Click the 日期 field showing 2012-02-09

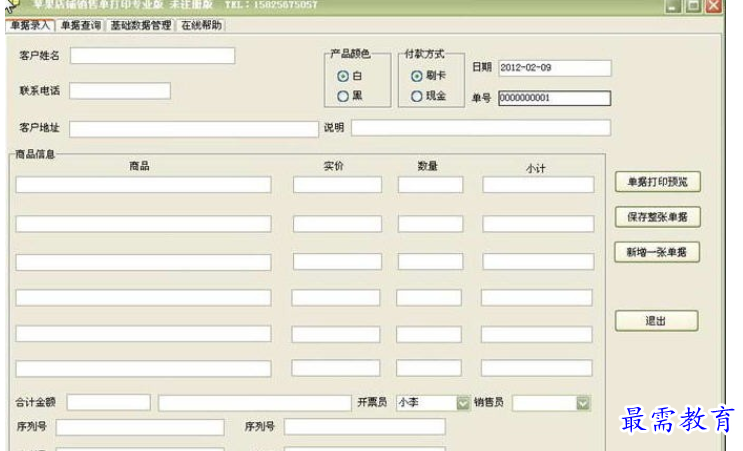(x=555, y=68)
